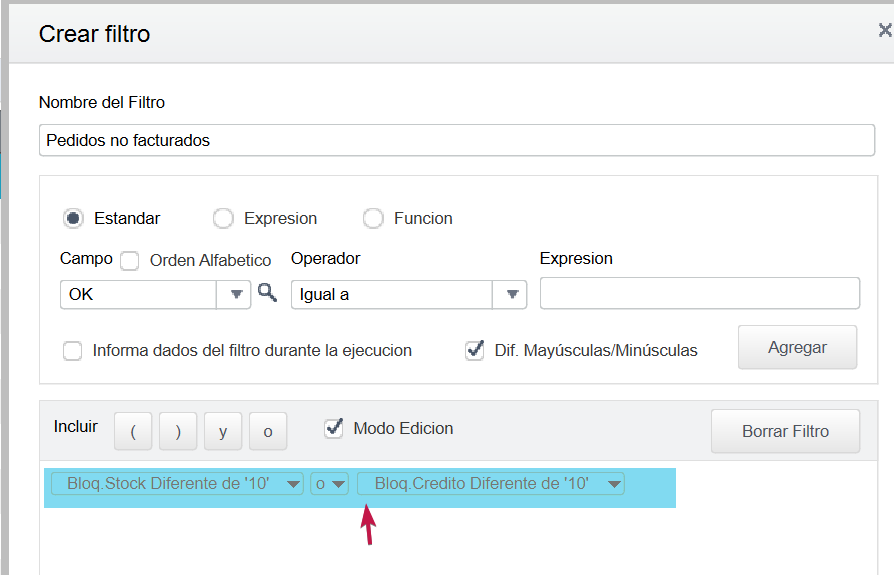Screen dimensions: 894x575
Task: Click the Borrar Filtro button
Action: pyautogui.click(x=785, y=431)
